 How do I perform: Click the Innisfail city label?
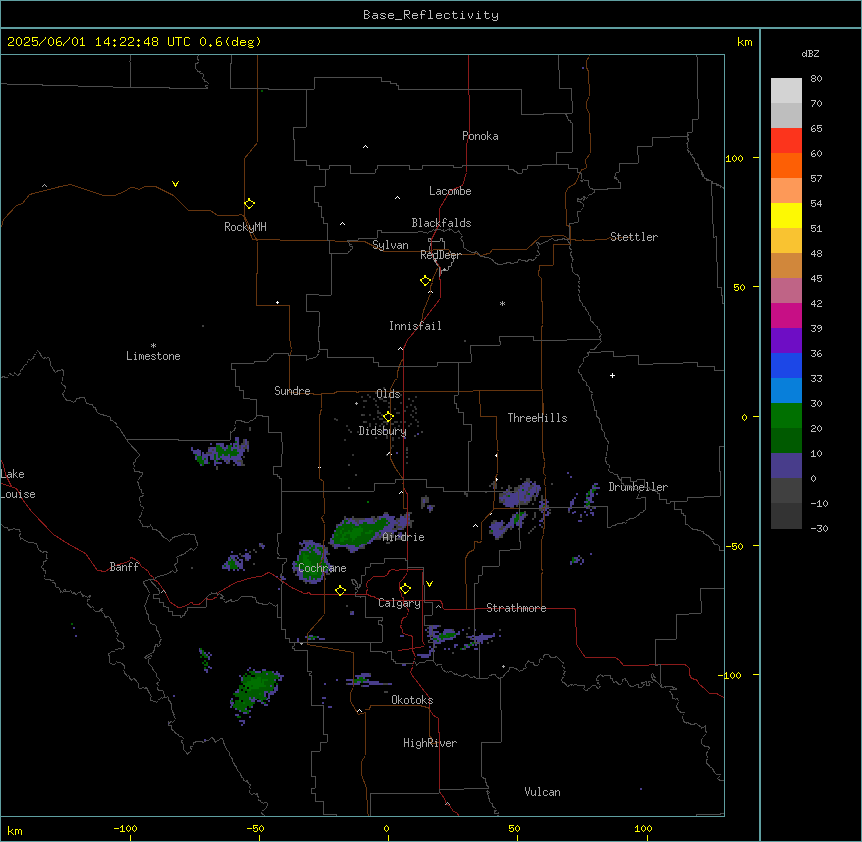[415, 326]
